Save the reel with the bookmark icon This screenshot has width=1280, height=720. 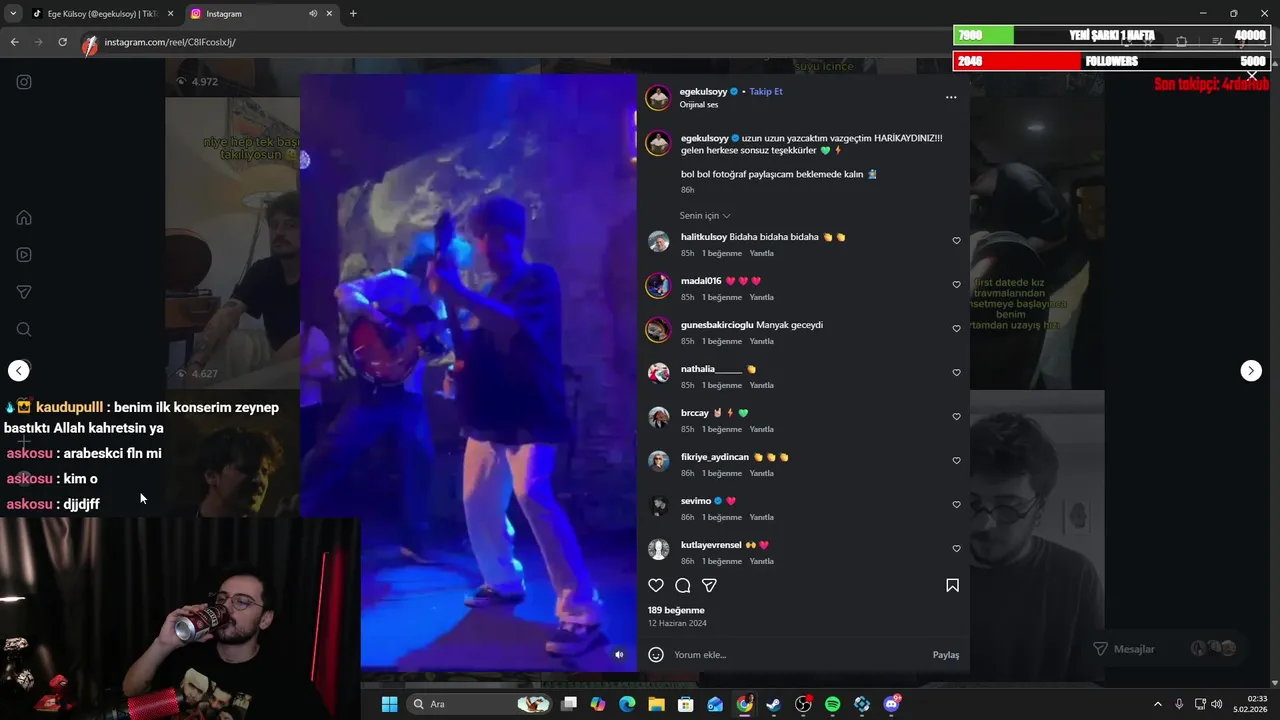pyautogui.click(x=952, y=585)
